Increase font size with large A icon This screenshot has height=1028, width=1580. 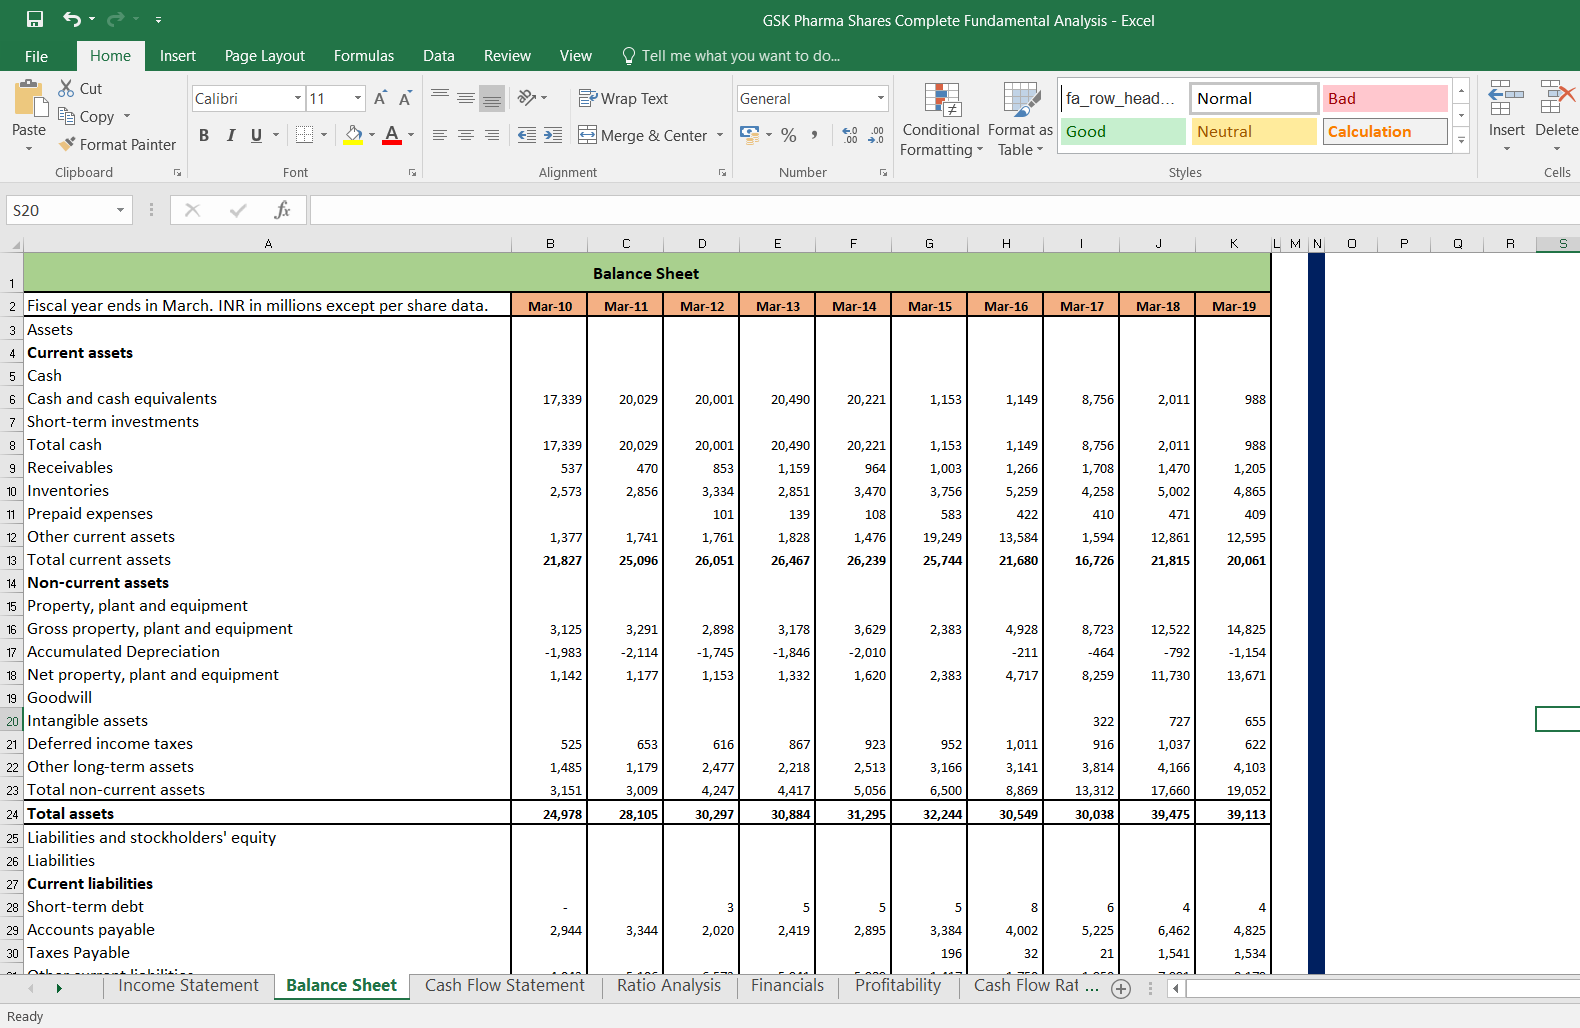[x=380, y=98]
